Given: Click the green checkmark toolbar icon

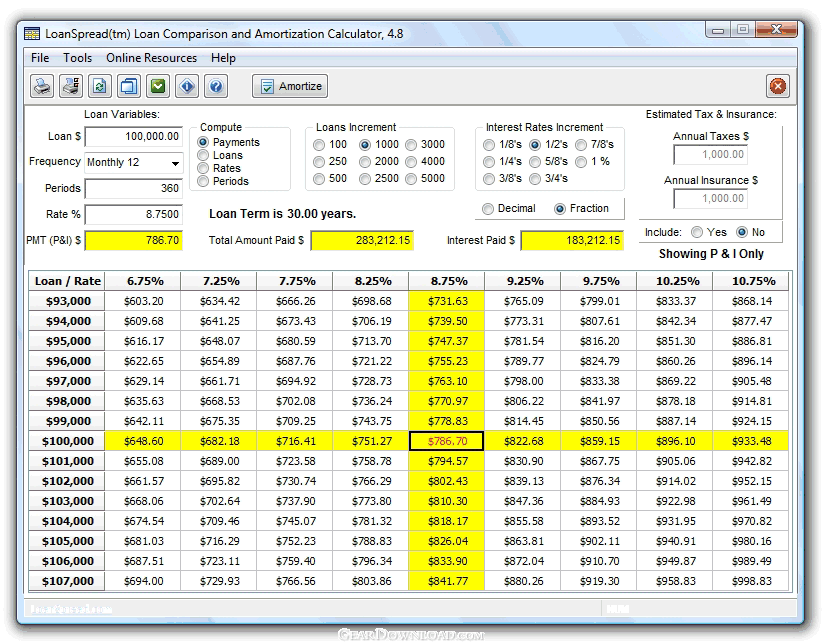Looking at the screenshot, I should click(158, 86).
